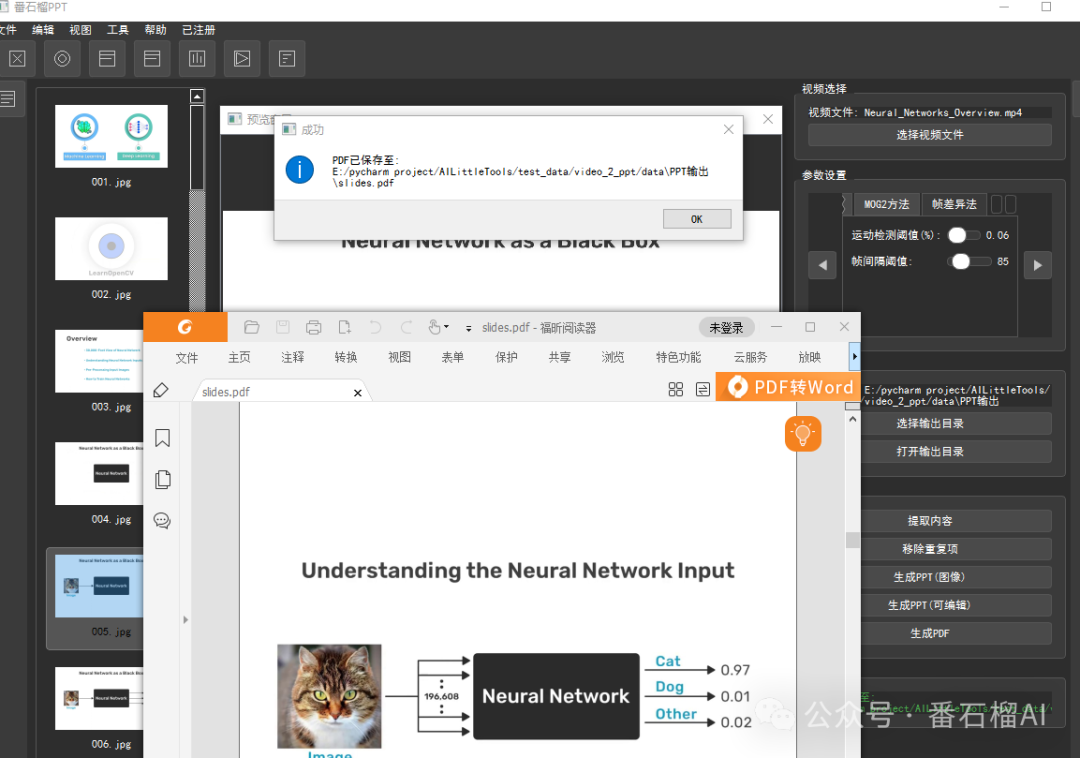Screen dimensions: 1080x758
Task: Open 编辑 menu in main app
Action: tap(43, 30)
